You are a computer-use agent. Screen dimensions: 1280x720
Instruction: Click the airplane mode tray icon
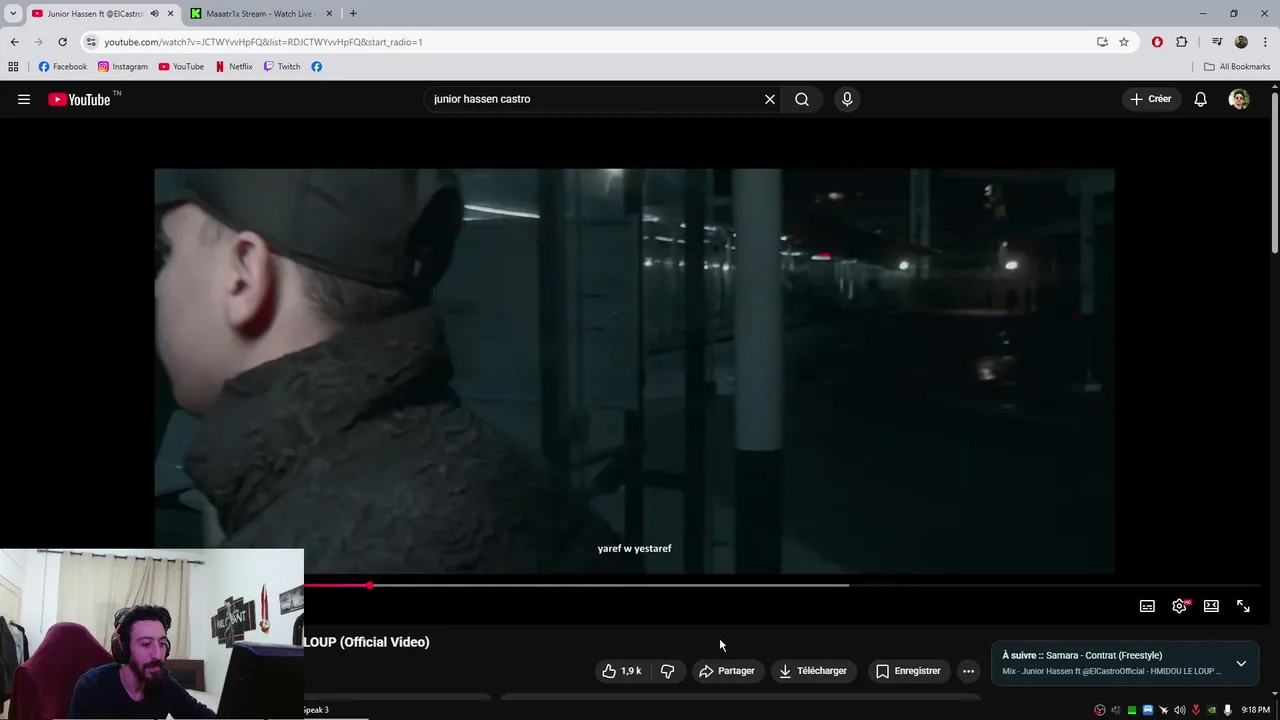tap(1163, 710)
